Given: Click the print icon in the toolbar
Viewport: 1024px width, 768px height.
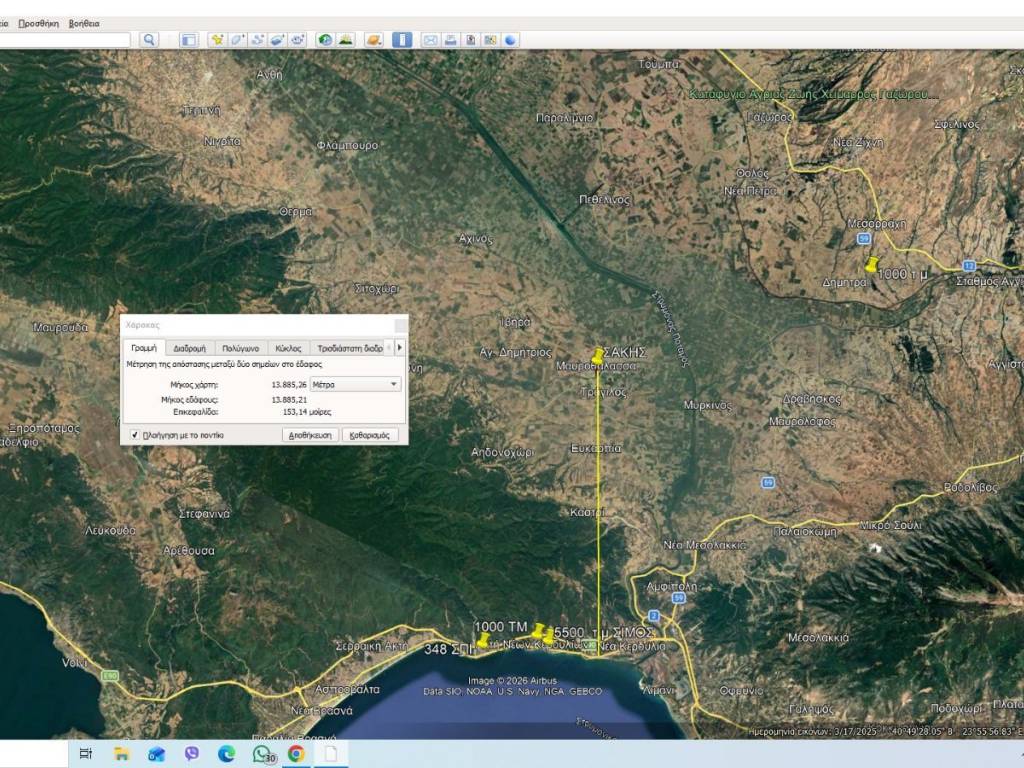Looking at the screenshot, I should (451, 40).
